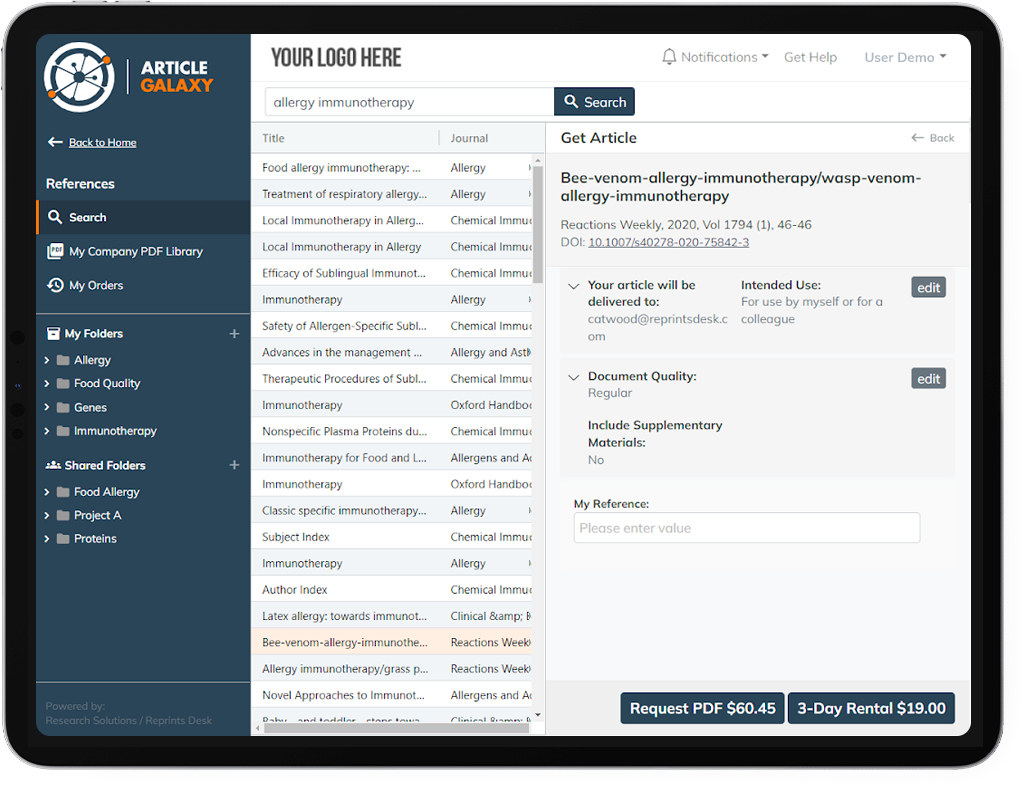Open the Notifications bell
The width and height of the screenshot is (1030, 790).
point(669,57)
